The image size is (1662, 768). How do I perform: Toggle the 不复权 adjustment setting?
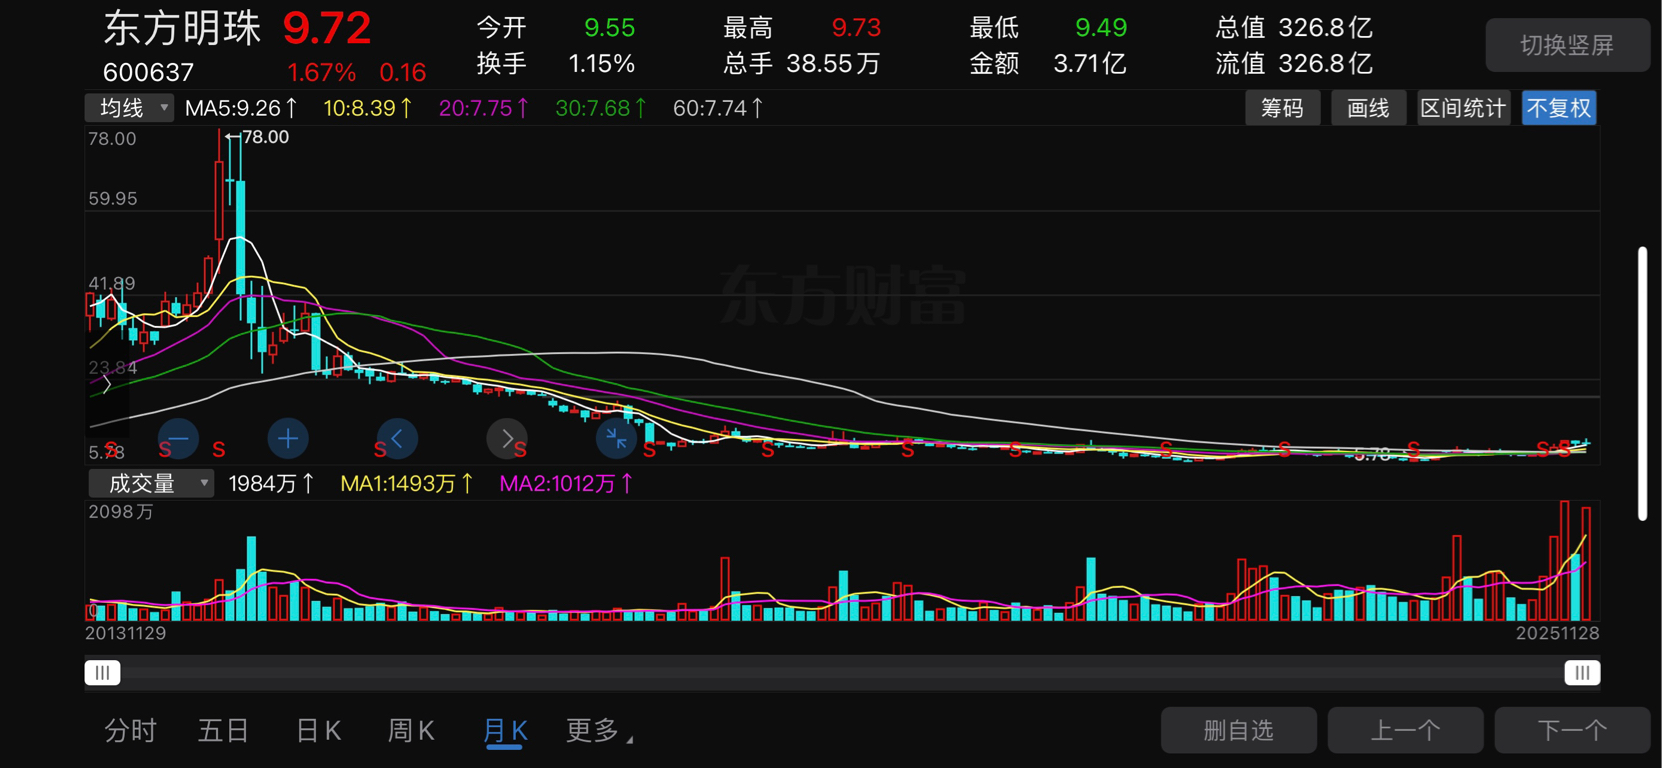click(1559, 108)
